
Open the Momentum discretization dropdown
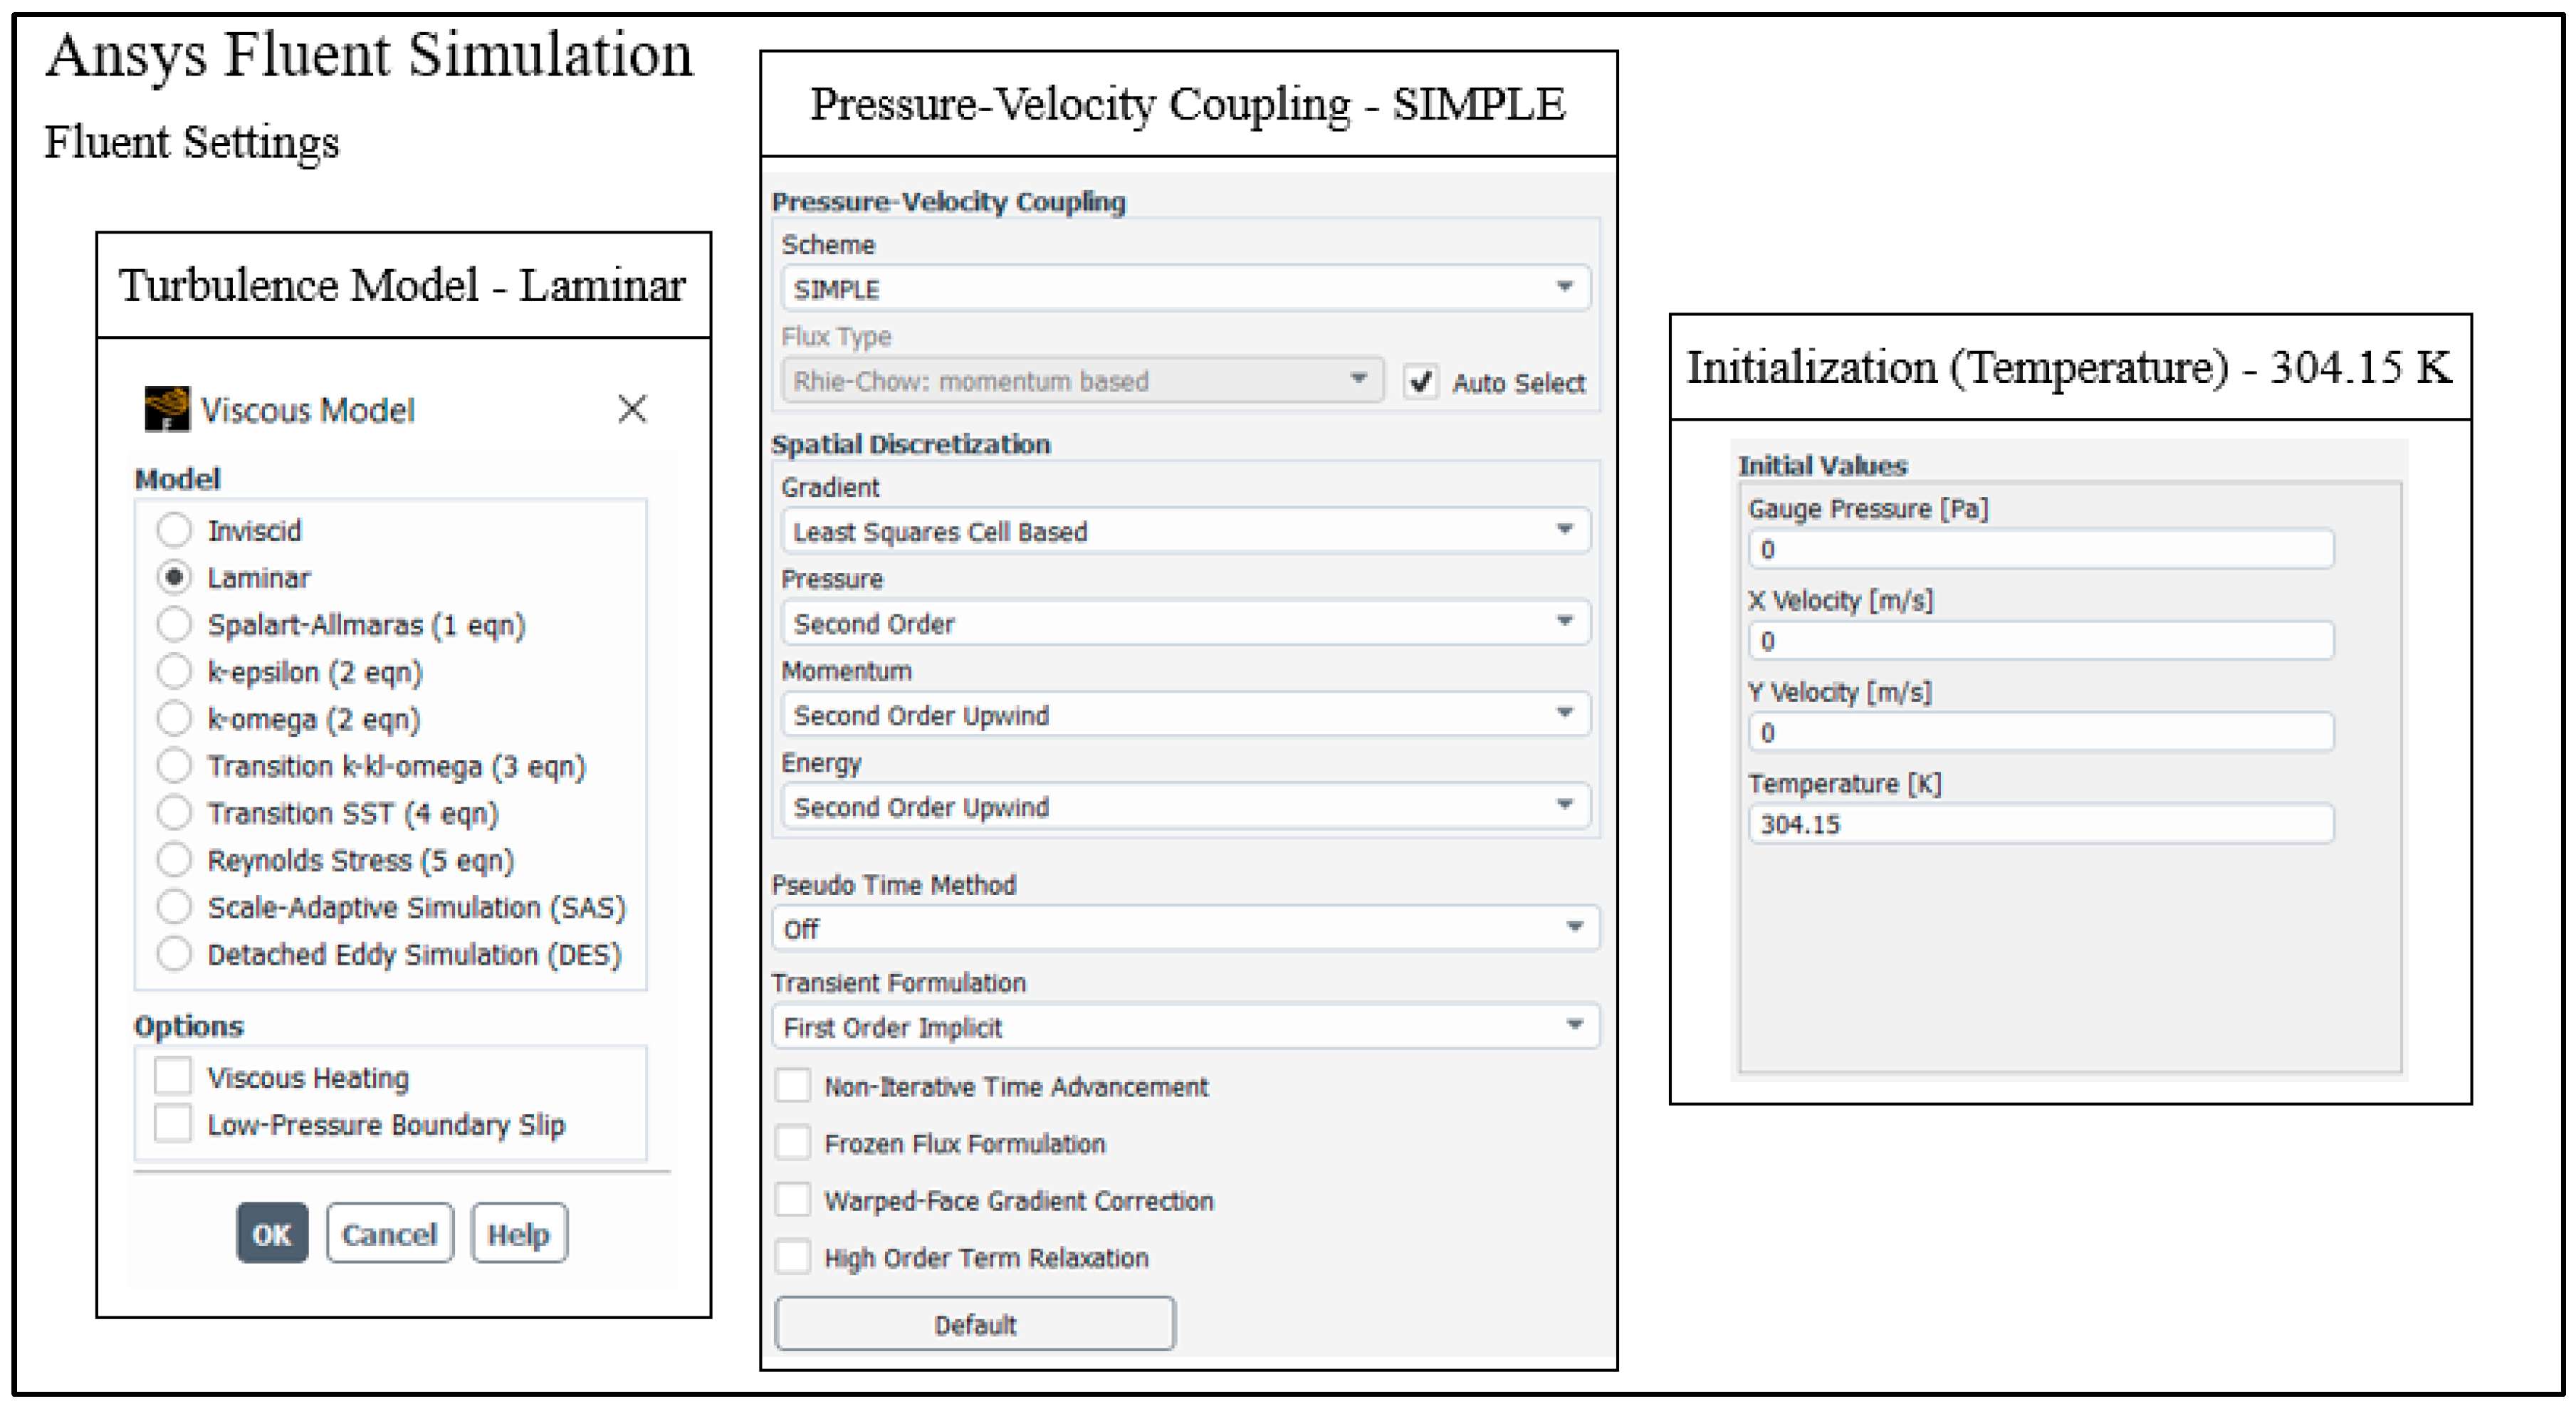click(1185, 715)
